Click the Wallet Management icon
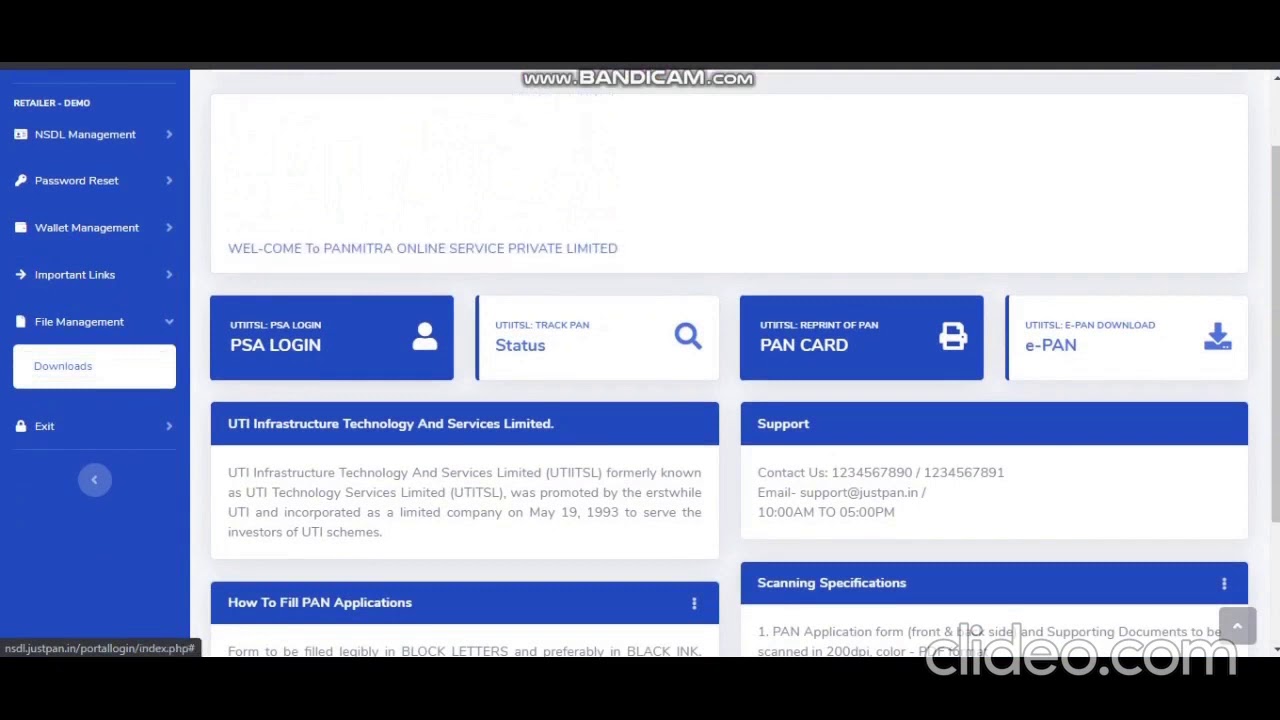 pos(20,228)
